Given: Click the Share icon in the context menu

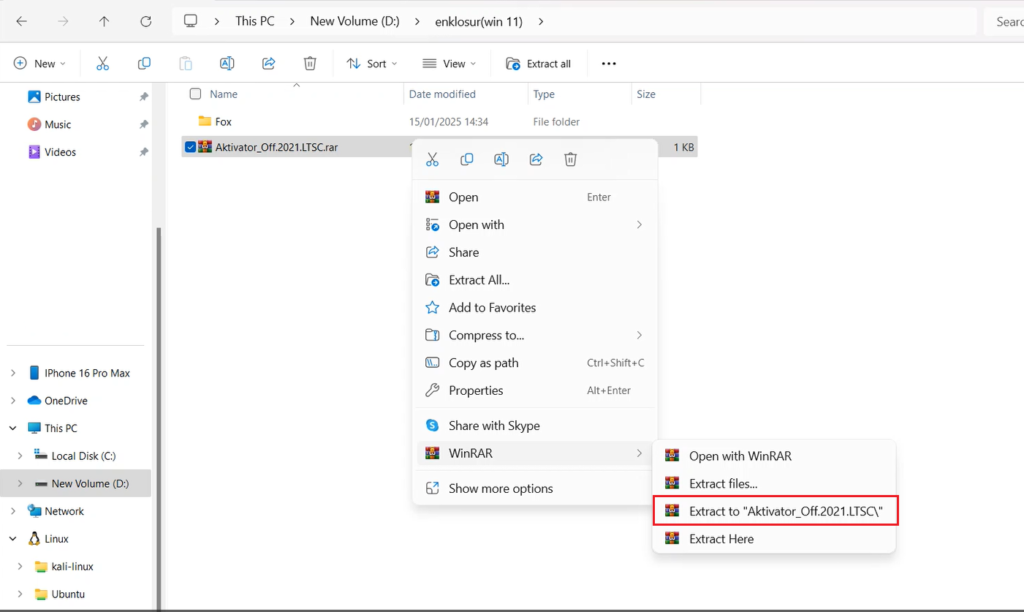Looking at the screenshot, I should [x=536, y=159].
